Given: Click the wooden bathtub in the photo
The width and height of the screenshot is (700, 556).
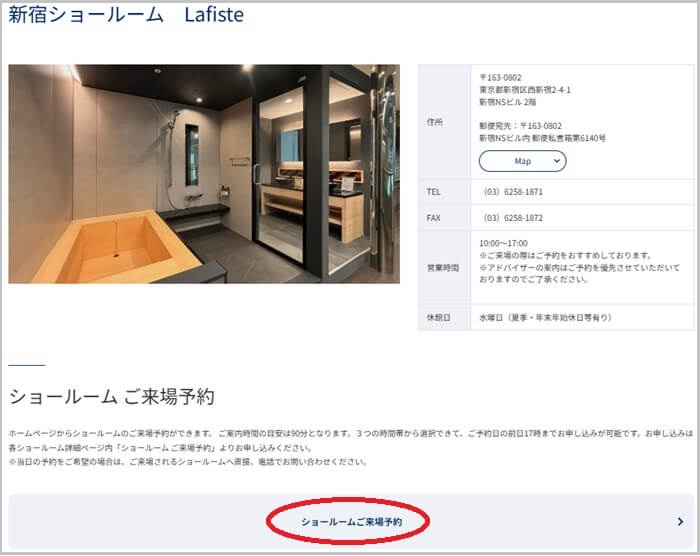Looking at the screenshot, I should coord(116,248).
